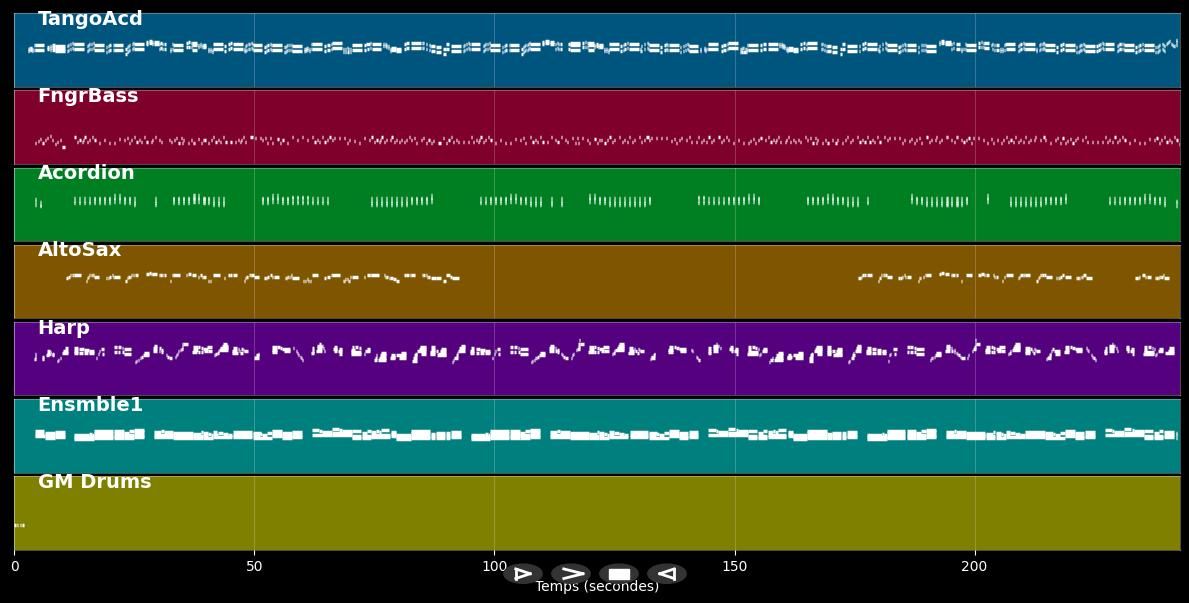Image resolution: width=1189 pixels, height=603 pixels.
Task: Click the Acordion track name
Action: 86,173
